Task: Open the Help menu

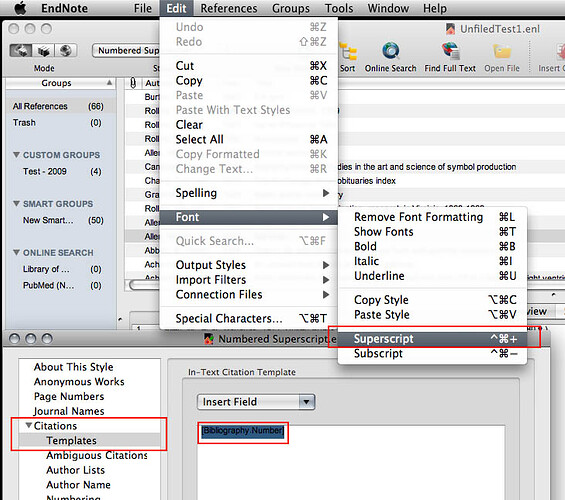Action: [x=435, y=8]
